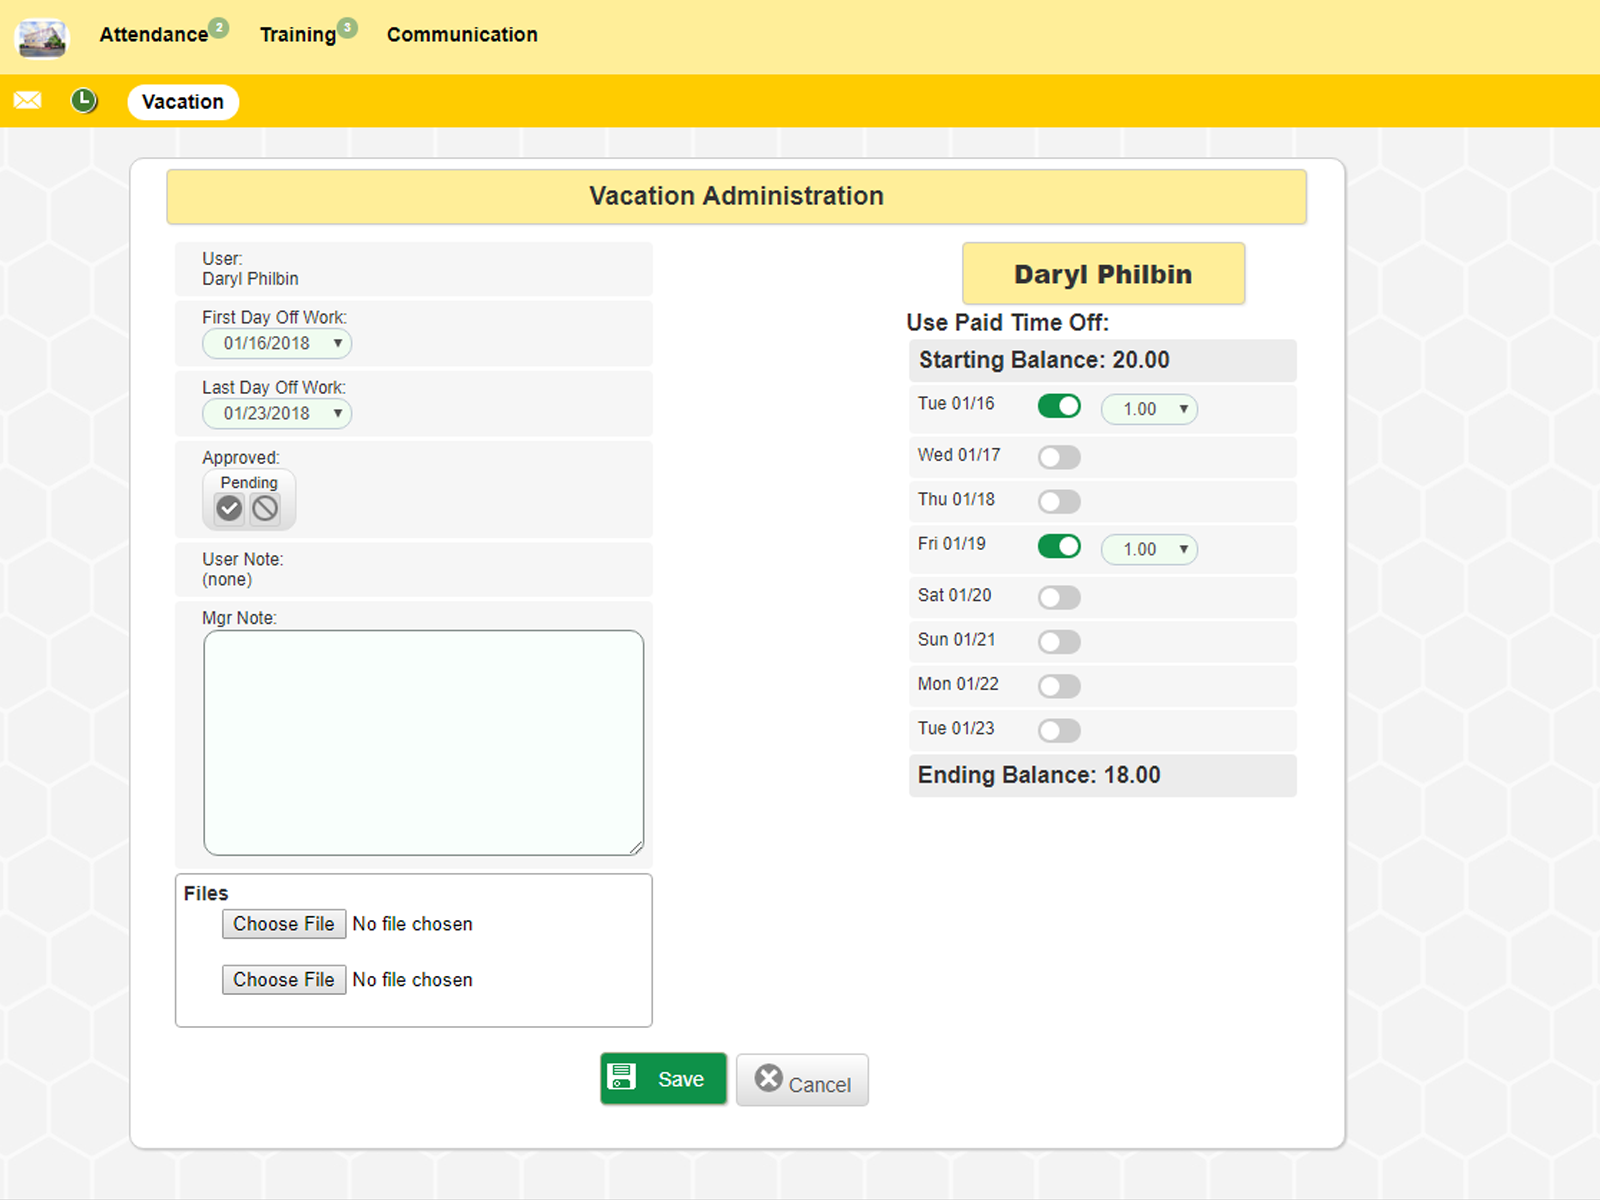Click the Ending Balance: 18.00 text

tap(1039, 775)
